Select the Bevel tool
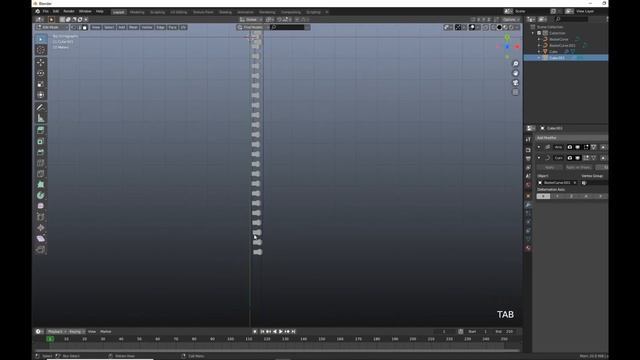Viewport: 640px width, 360px height. (x=41, y=152)
